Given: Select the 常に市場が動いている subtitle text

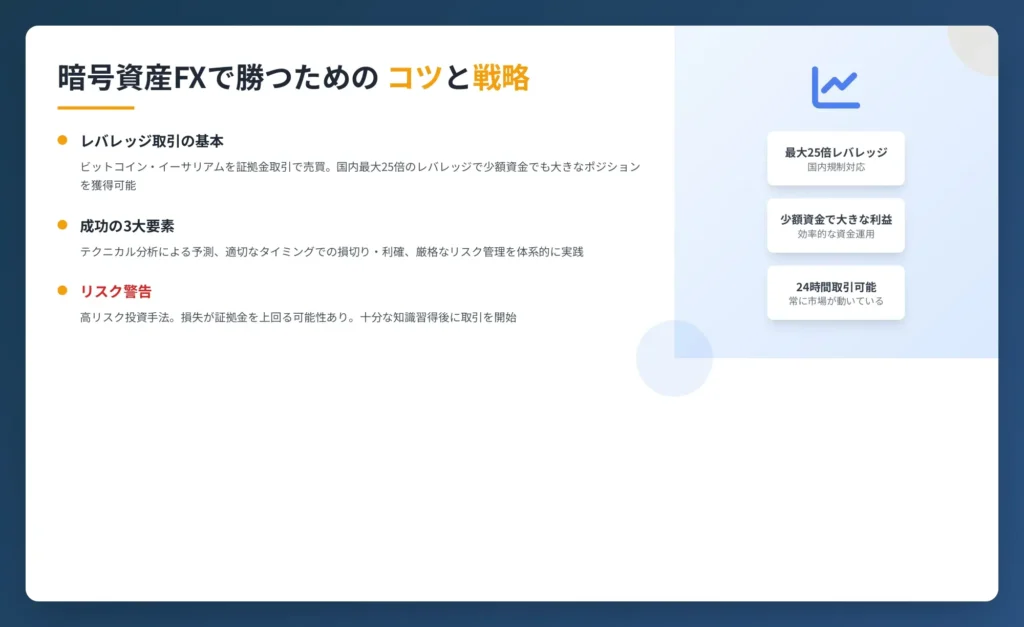Looking at the screenshot, I should click(x=835, y=301).
